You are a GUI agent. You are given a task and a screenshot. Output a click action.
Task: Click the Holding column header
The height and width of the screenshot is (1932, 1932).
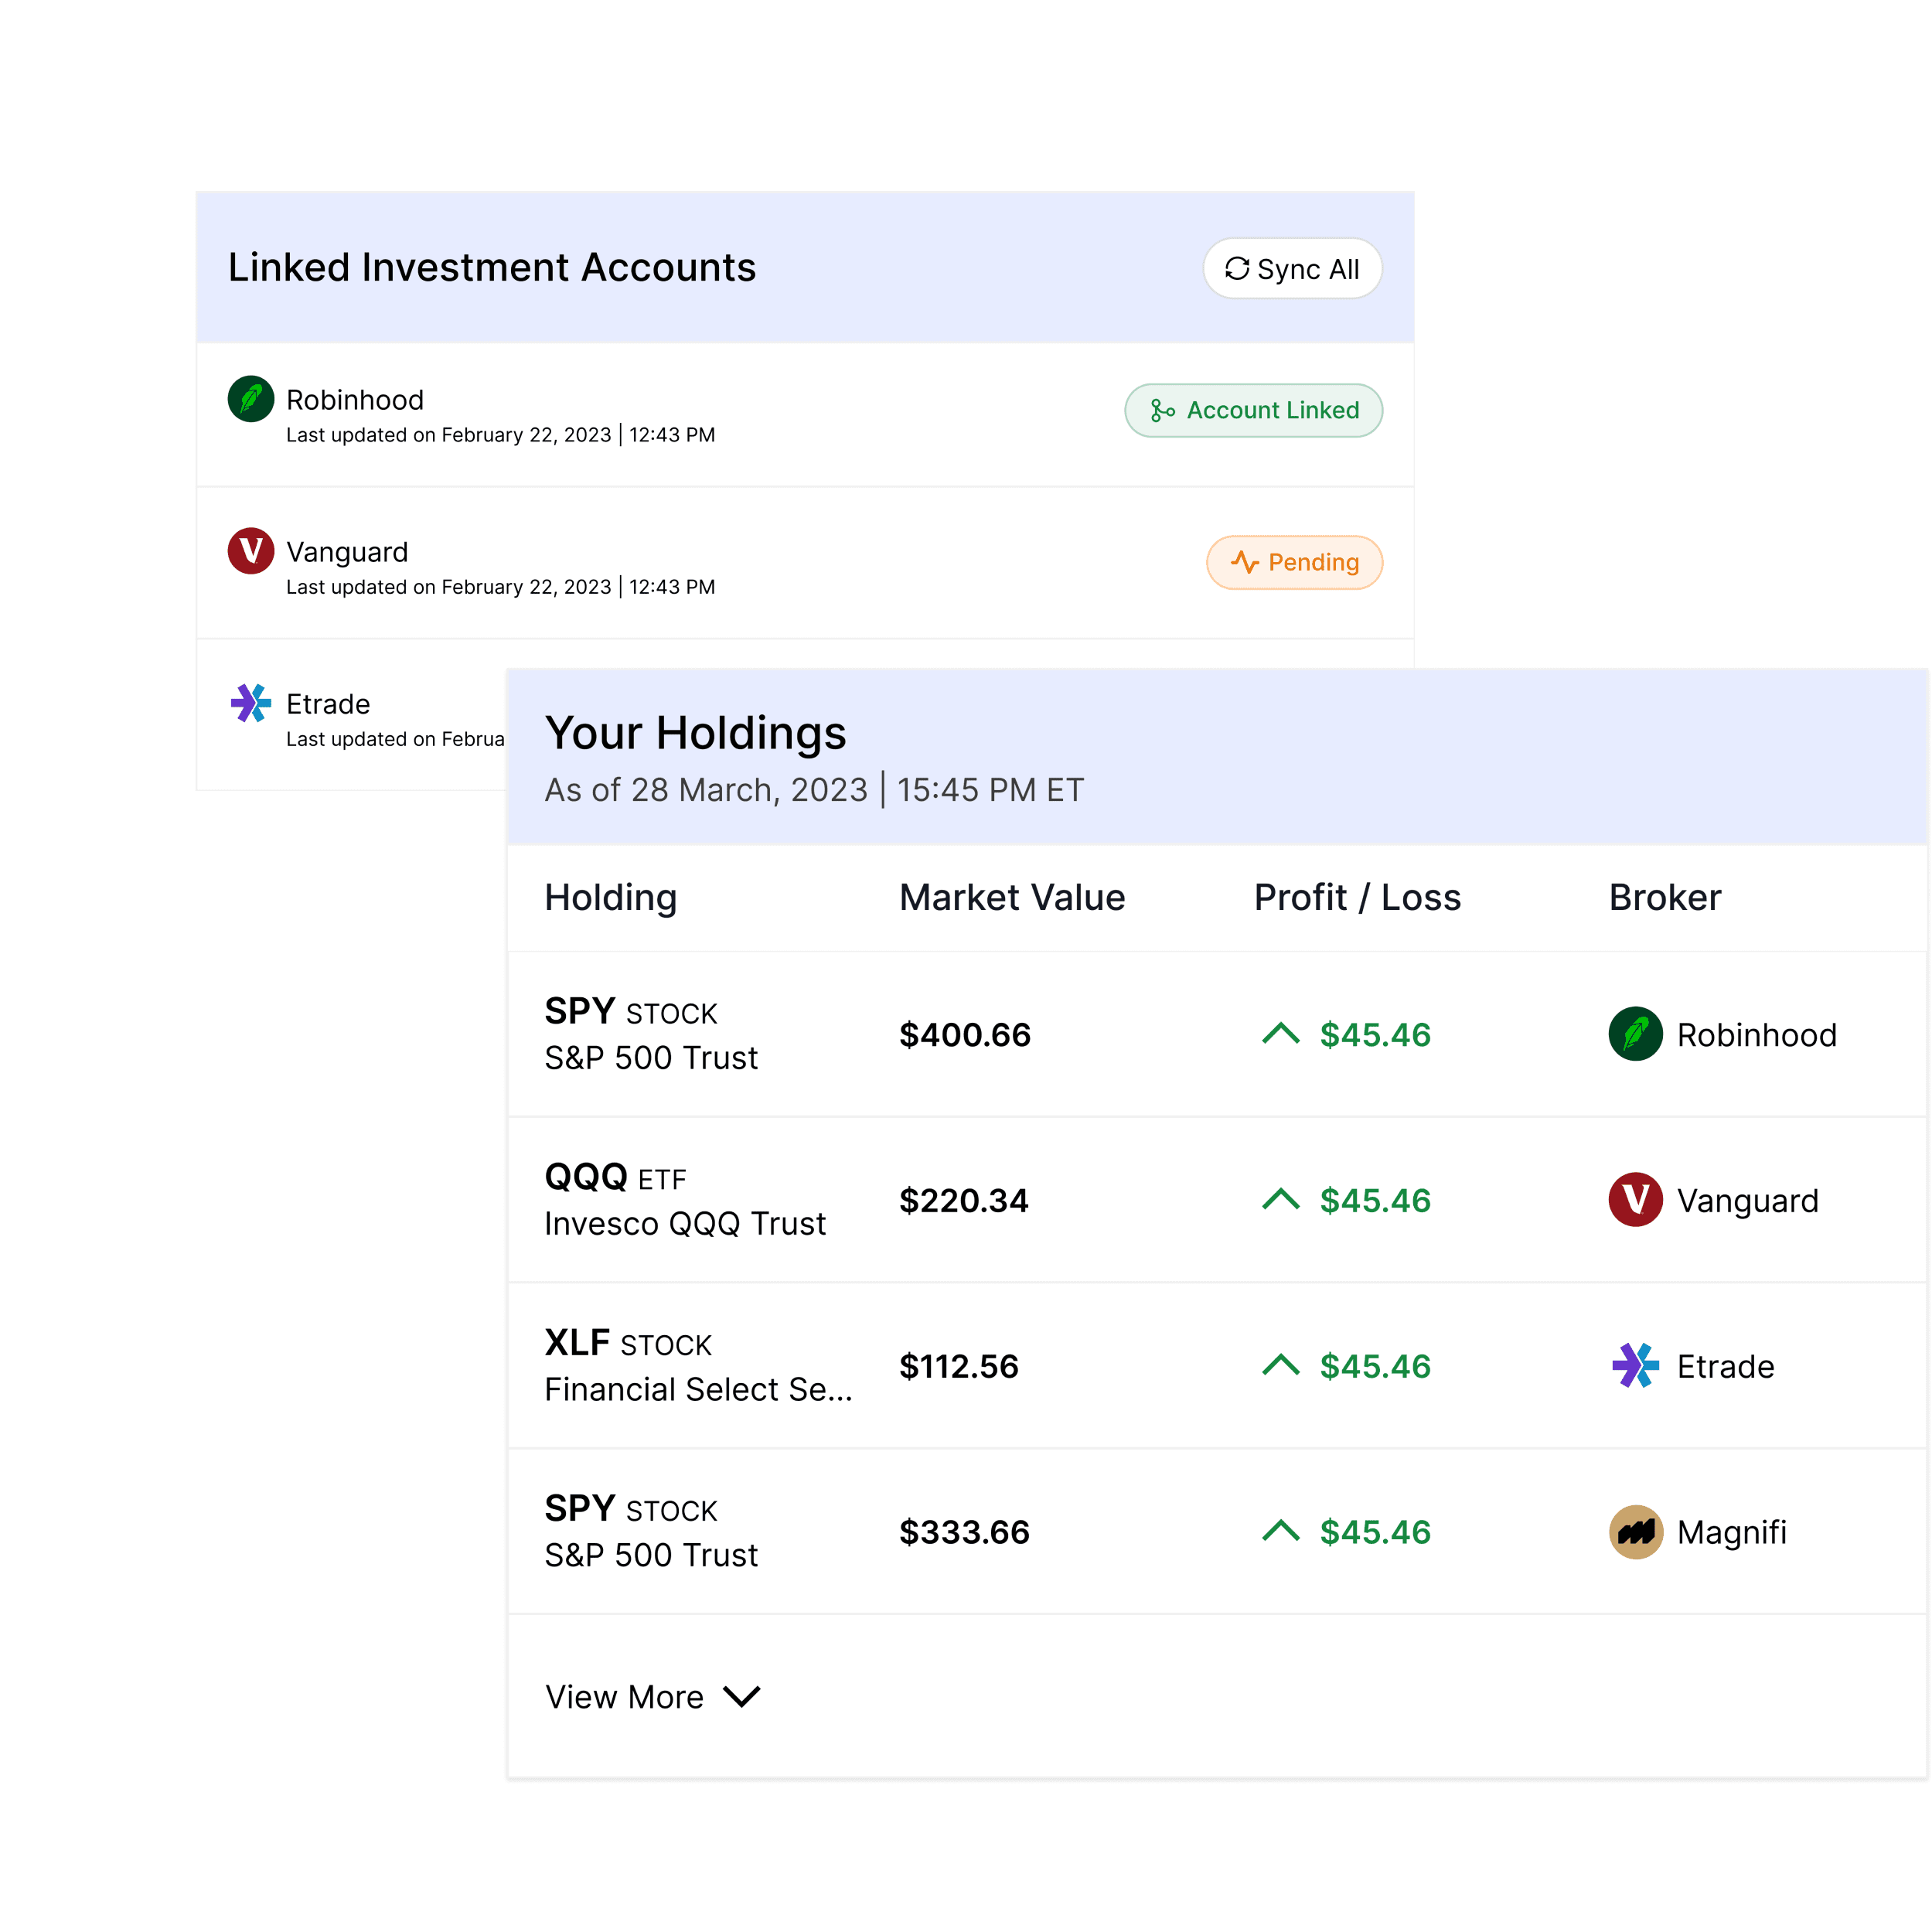[x=611, y=897]
